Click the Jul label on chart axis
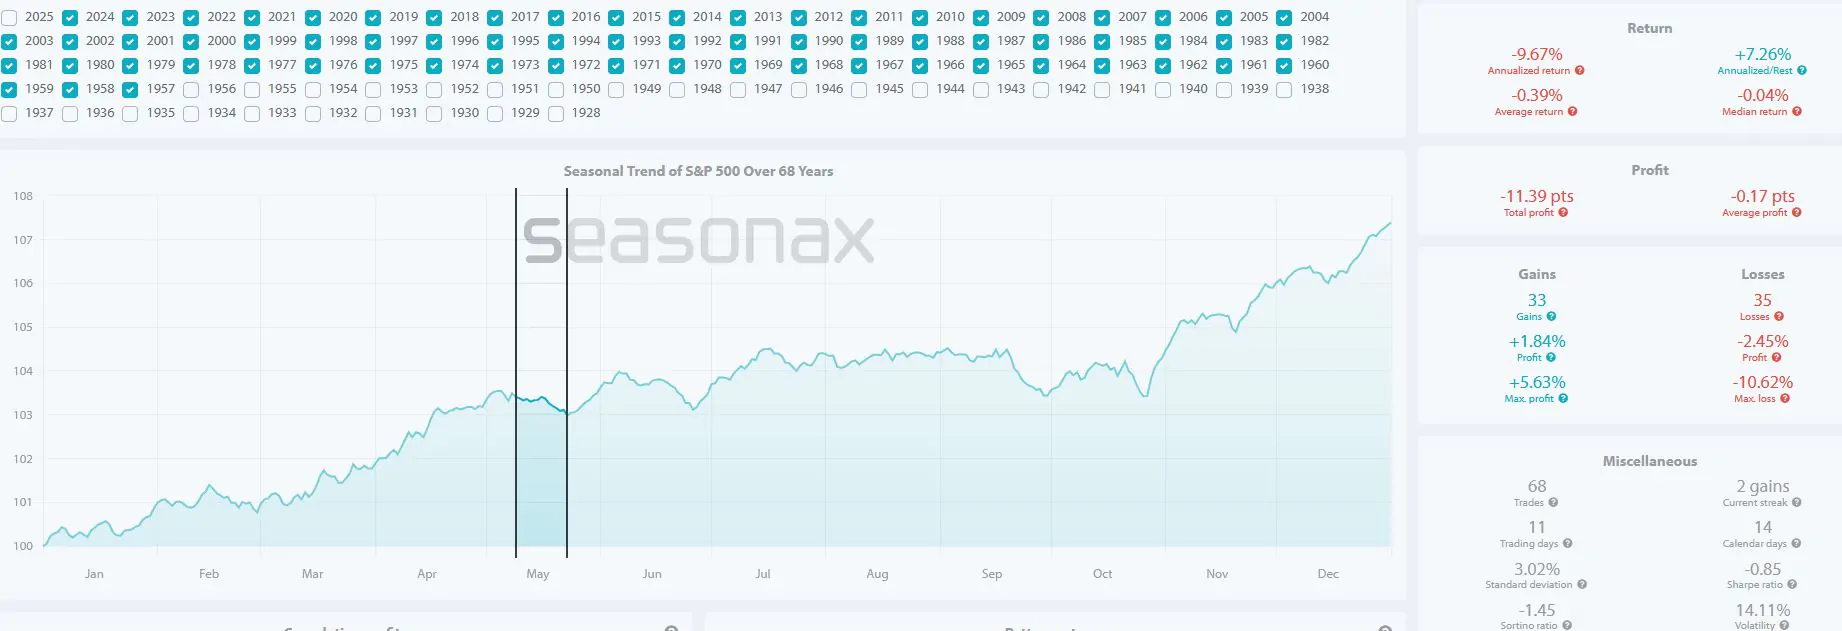Image resolution: width=1842 pixels, height=631 pixels. click(763, 574)
